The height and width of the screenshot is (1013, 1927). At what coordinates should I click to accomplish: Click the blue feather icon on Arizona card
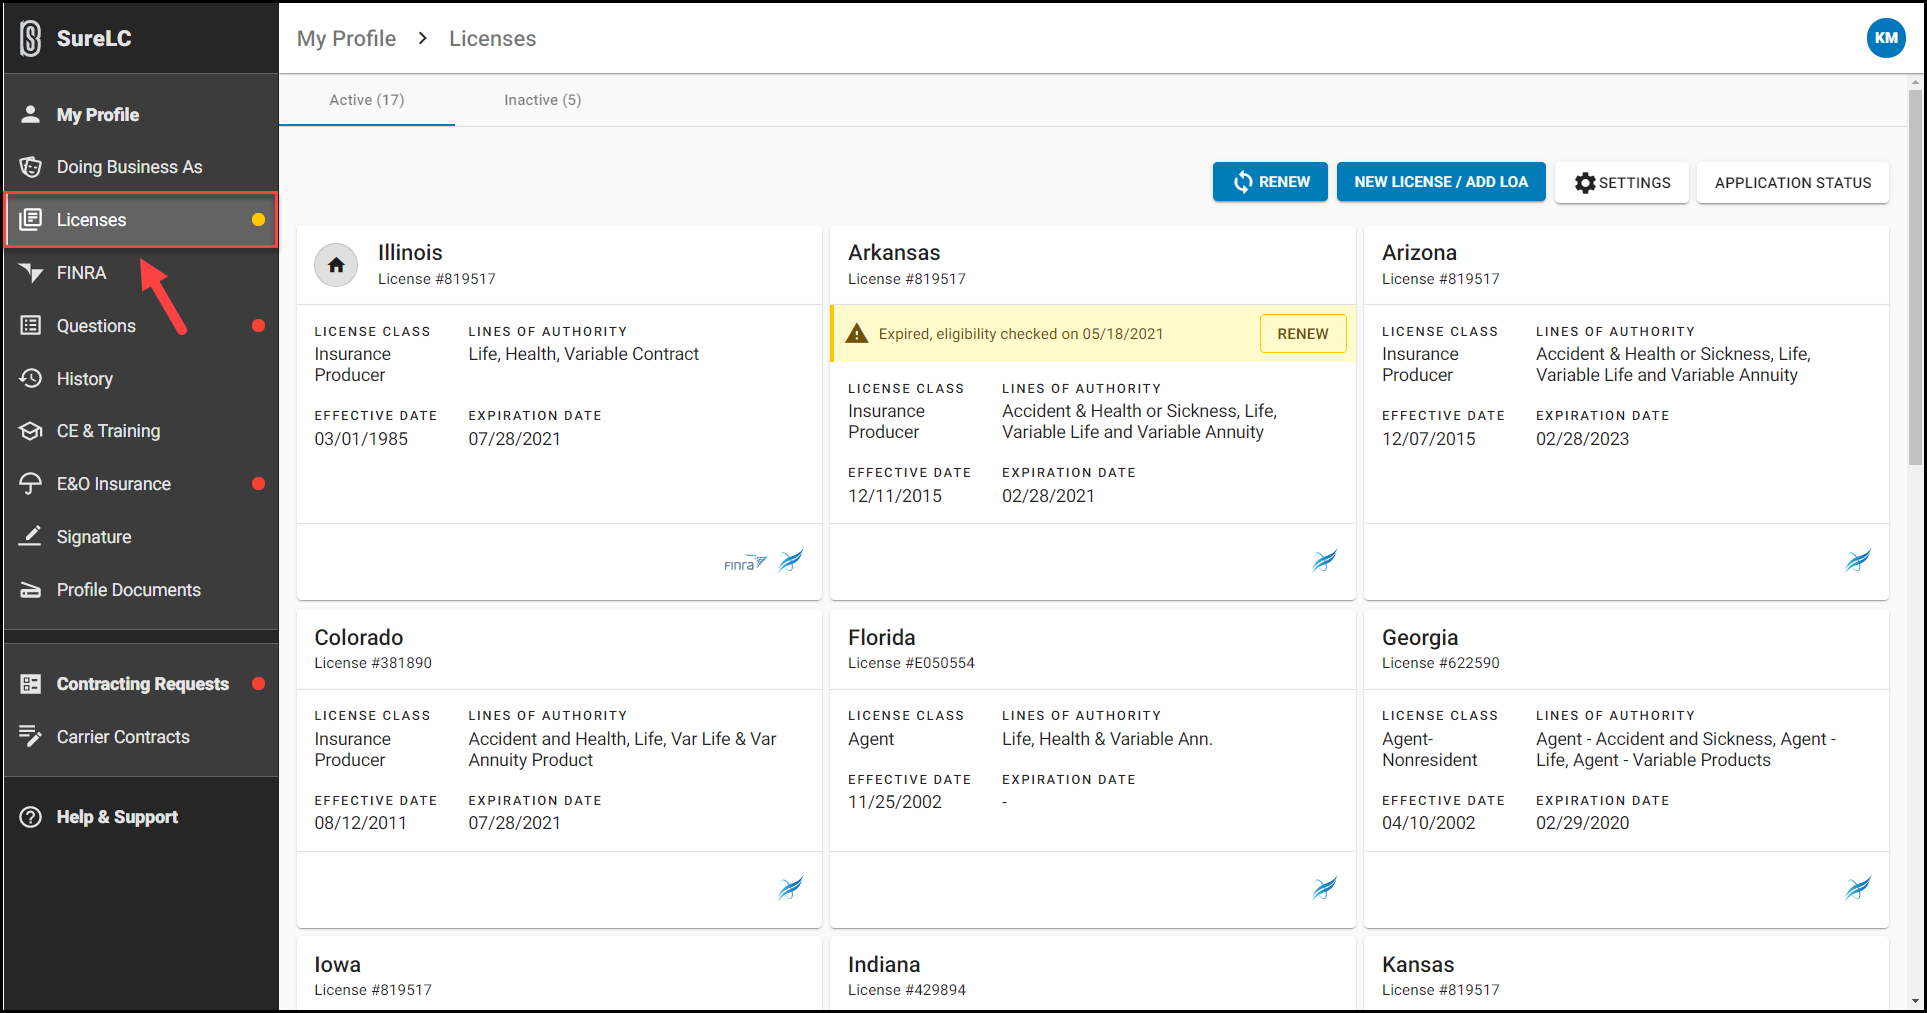(1858, 561)
